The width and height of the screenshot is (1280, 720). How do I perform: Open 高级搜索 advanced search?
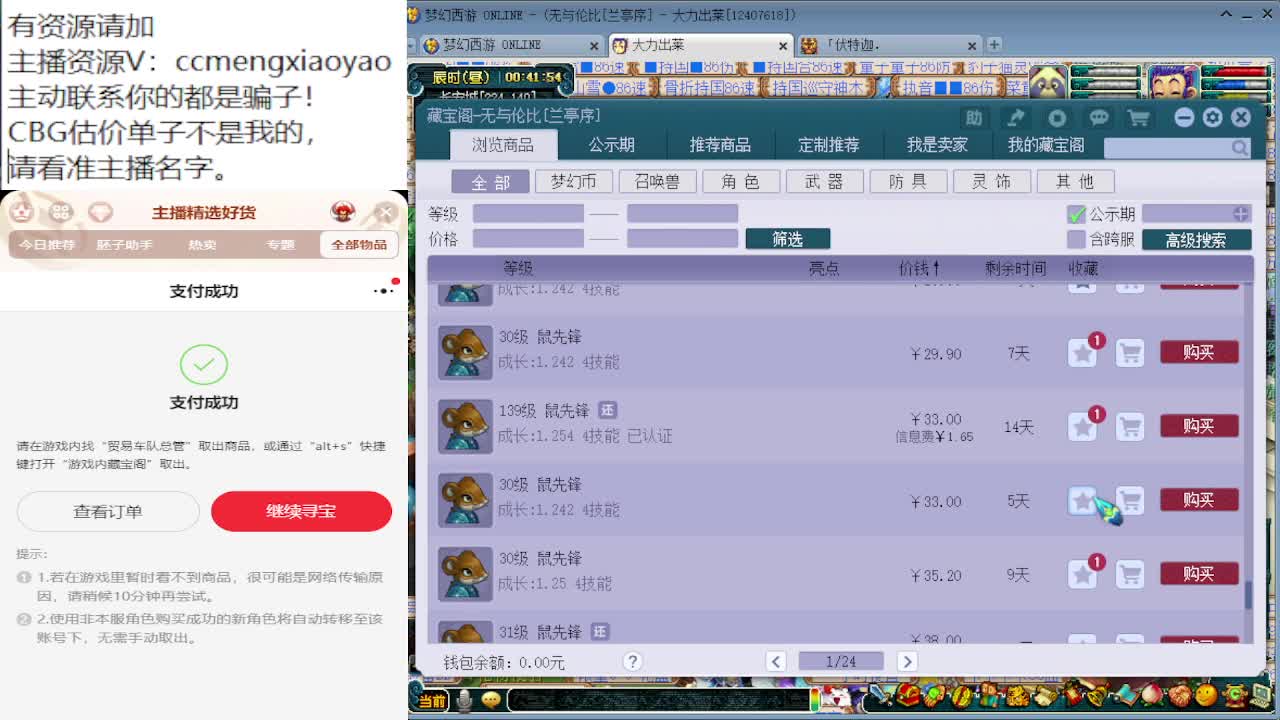[x=1196, y=240]
